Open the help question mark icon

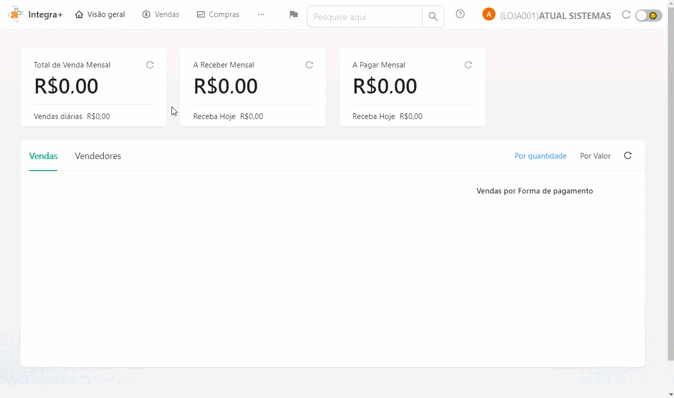point(460,14)
